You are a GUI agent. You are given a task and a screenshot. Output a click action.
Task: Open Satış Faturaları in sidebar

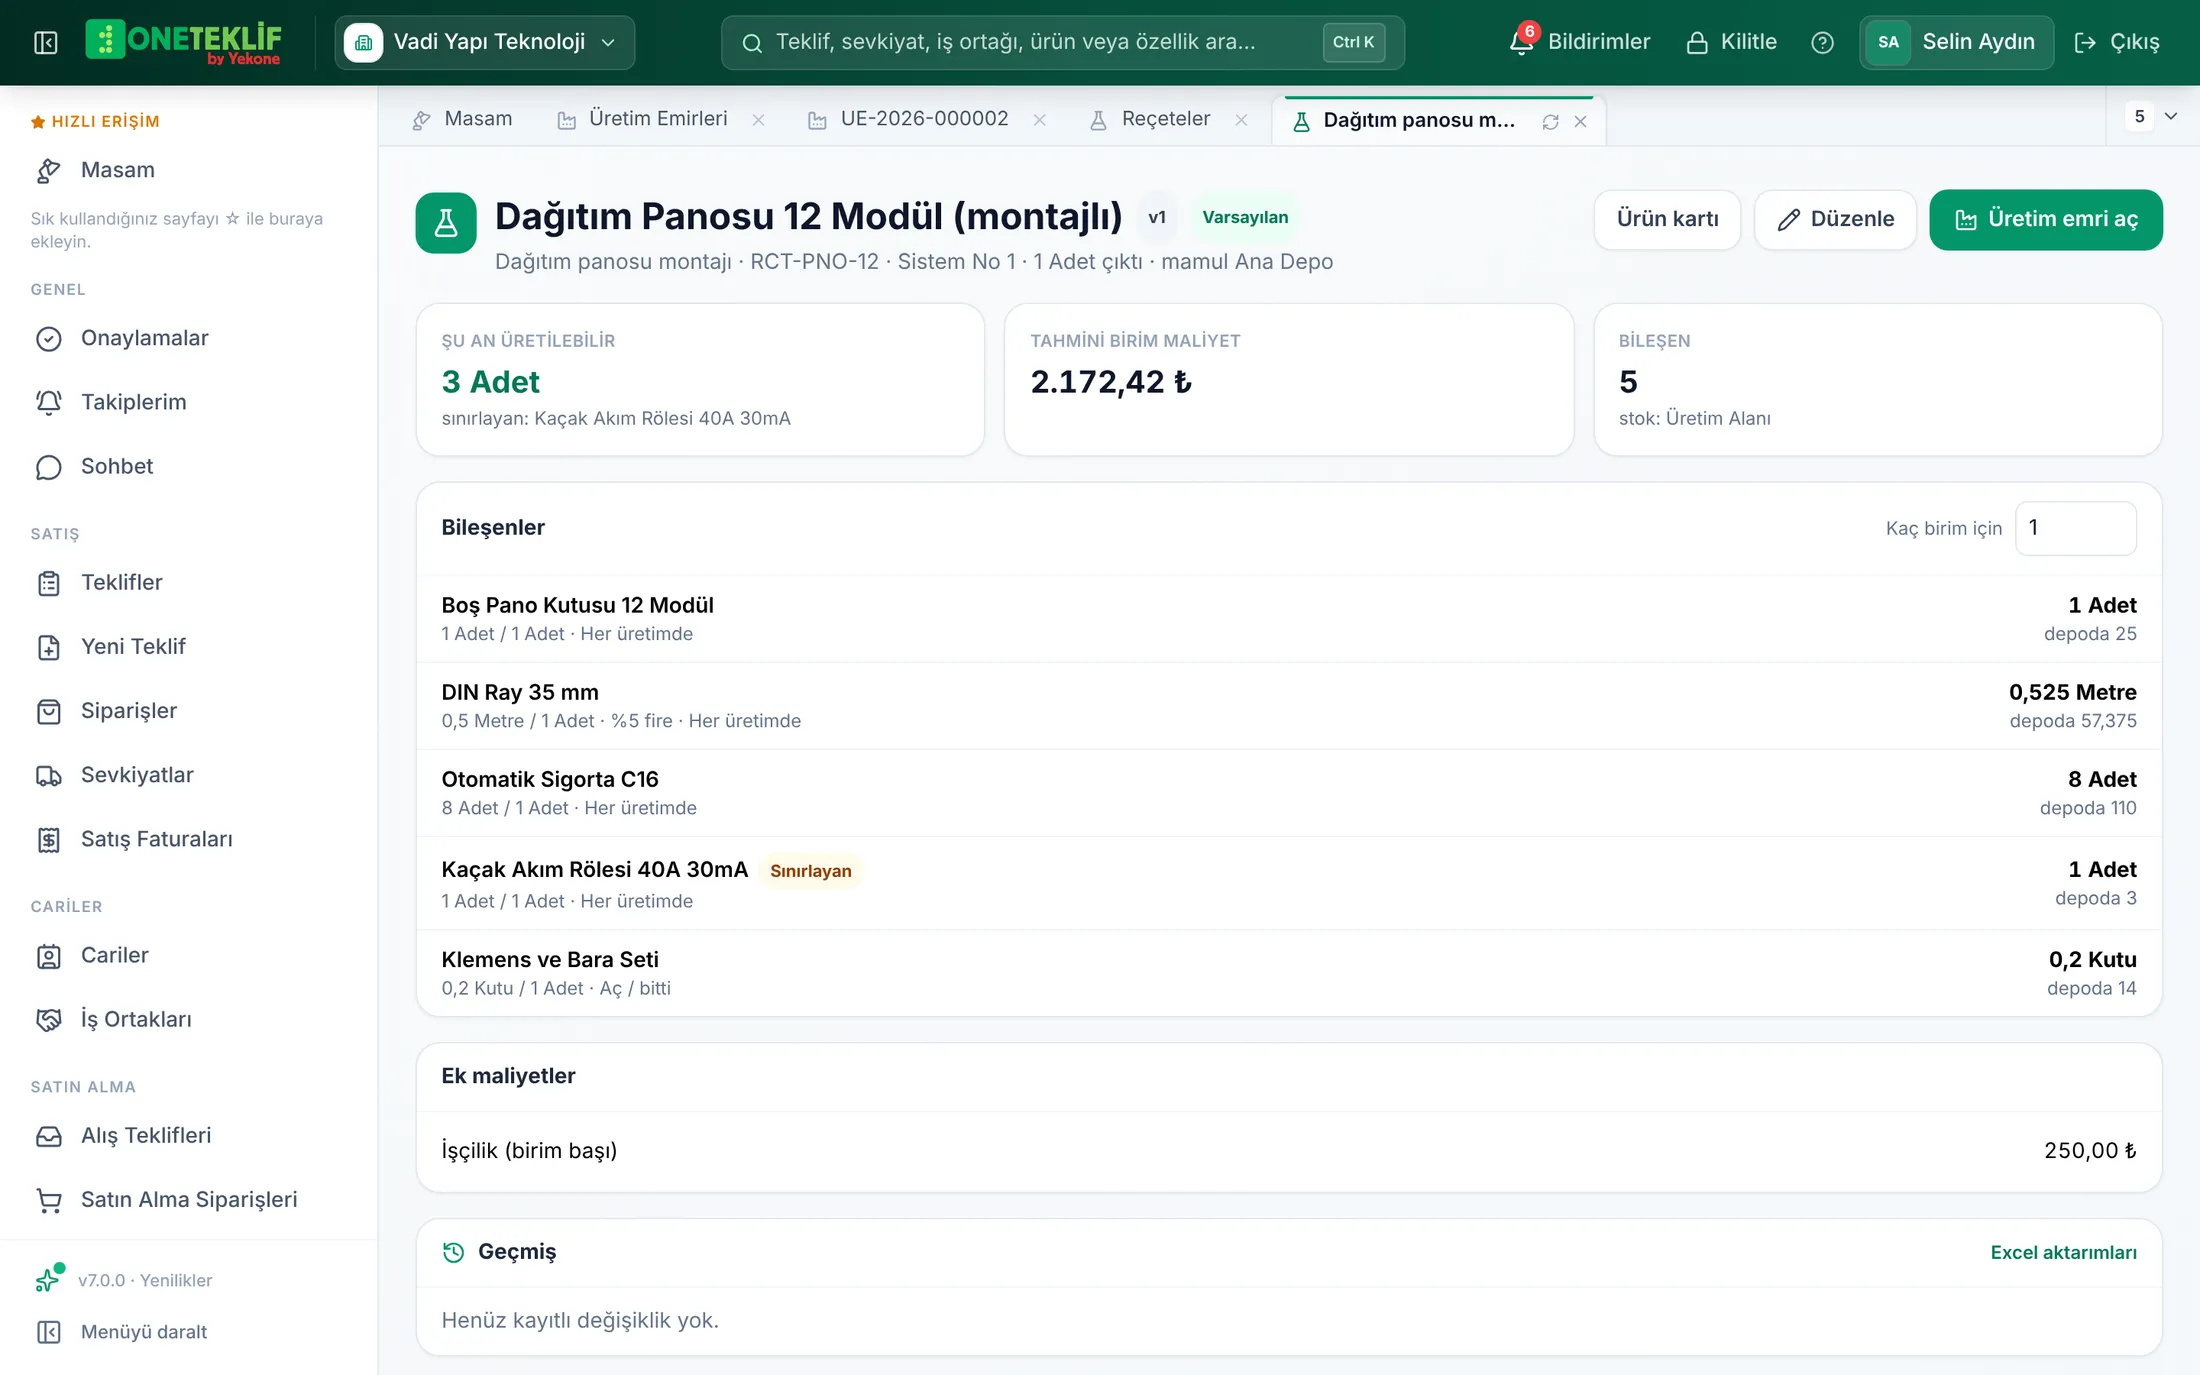(x=188, y=839)
